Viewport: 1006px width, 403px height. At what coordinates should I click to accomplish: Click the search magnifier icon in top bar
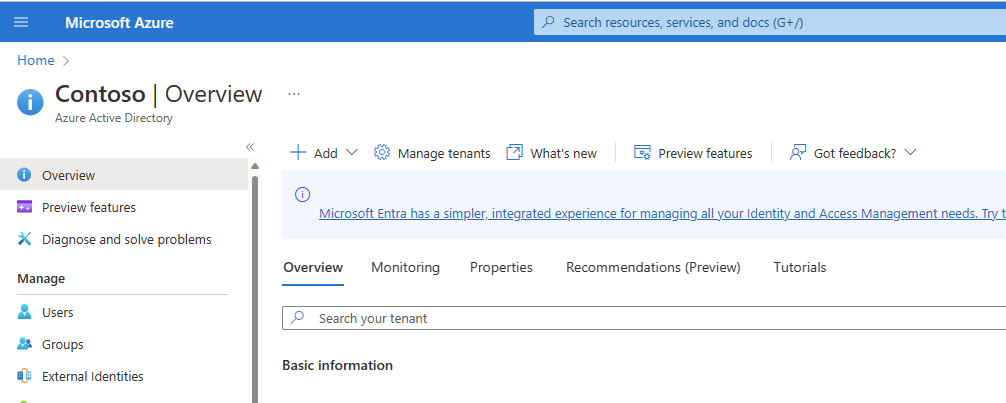548,22
